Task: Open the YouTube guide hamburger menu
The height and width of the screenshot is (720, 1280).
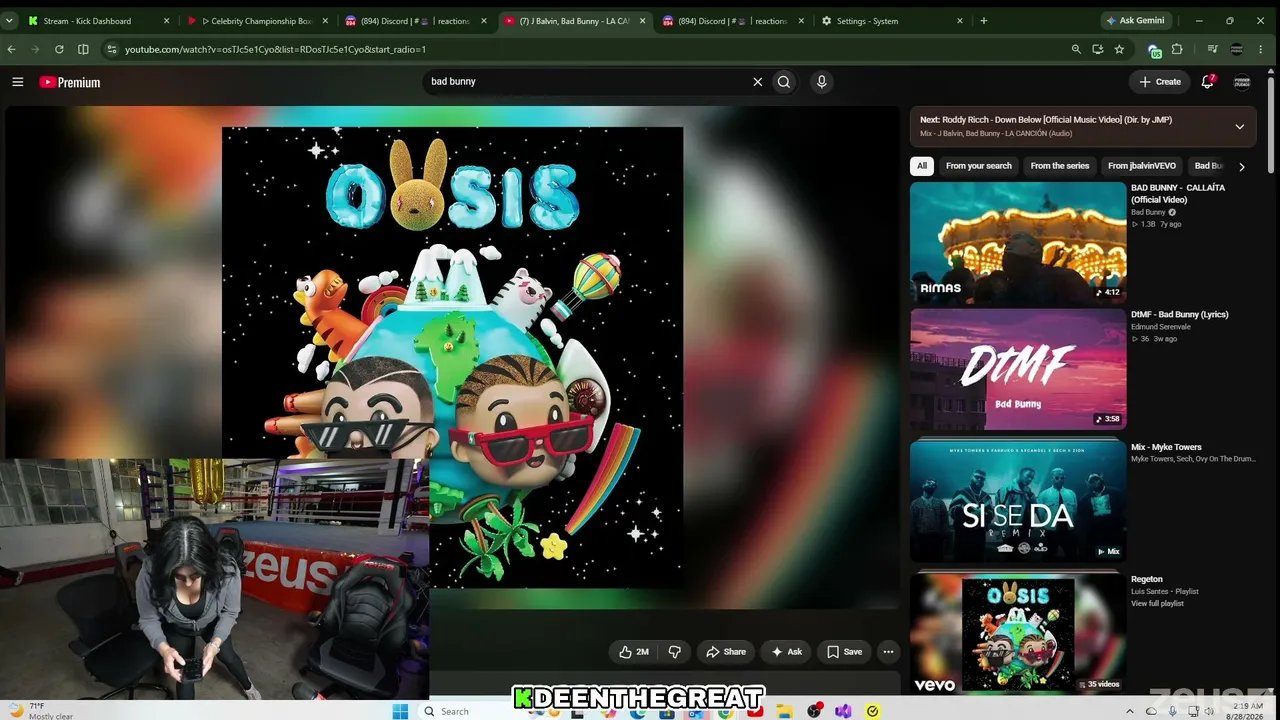Action: pos(17,82)
